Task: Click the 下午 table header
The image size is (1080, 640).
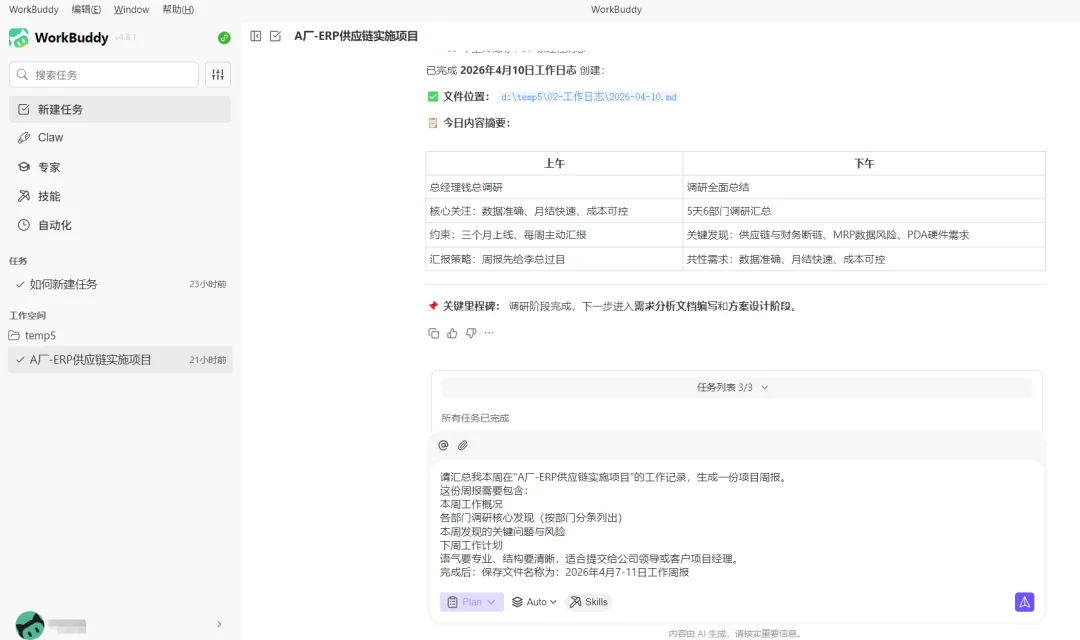Action: click(864, 163)
